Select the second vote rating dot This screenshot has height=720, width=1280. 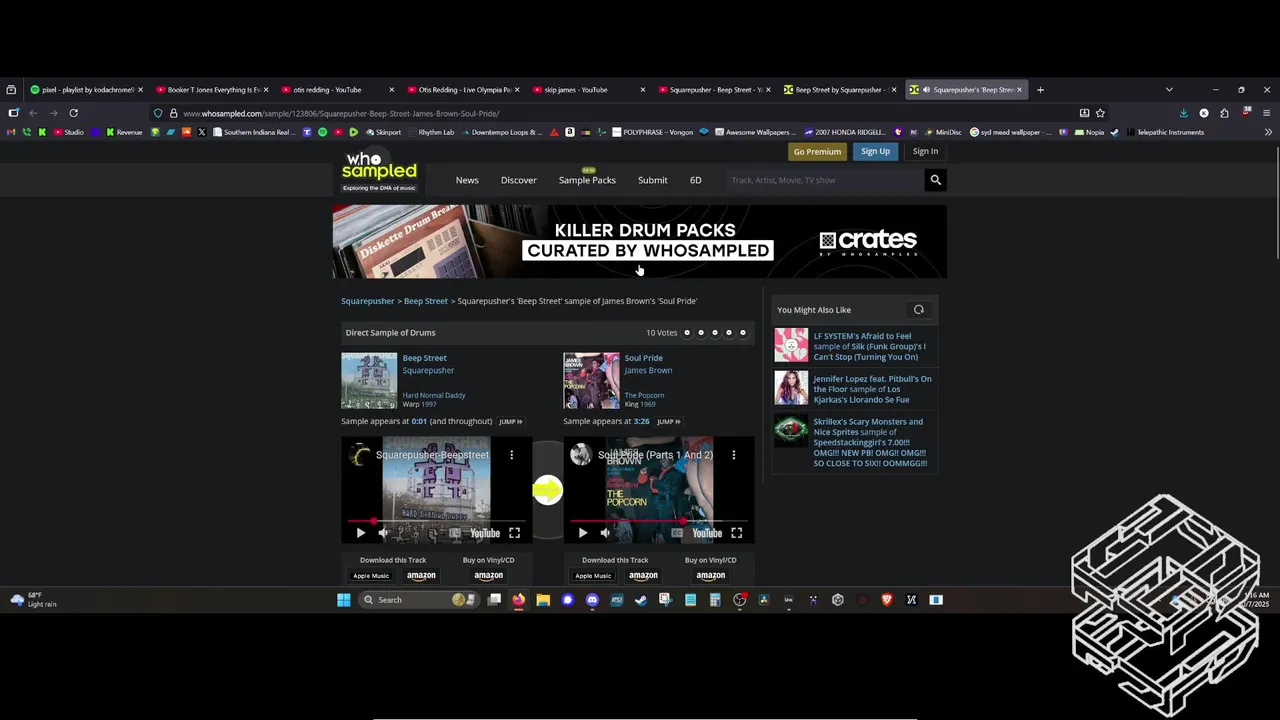tap(701, 333)
